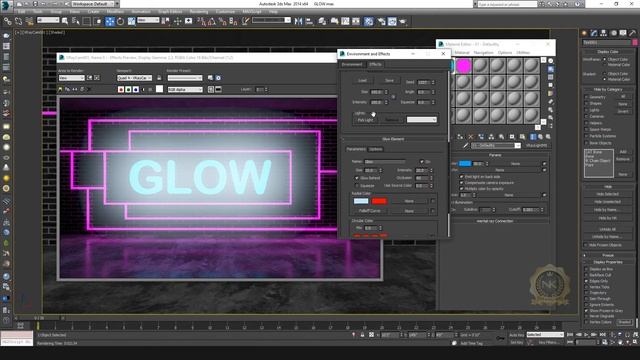
Task: Open the Rendering menu
Action: click(x=199, y=12)
